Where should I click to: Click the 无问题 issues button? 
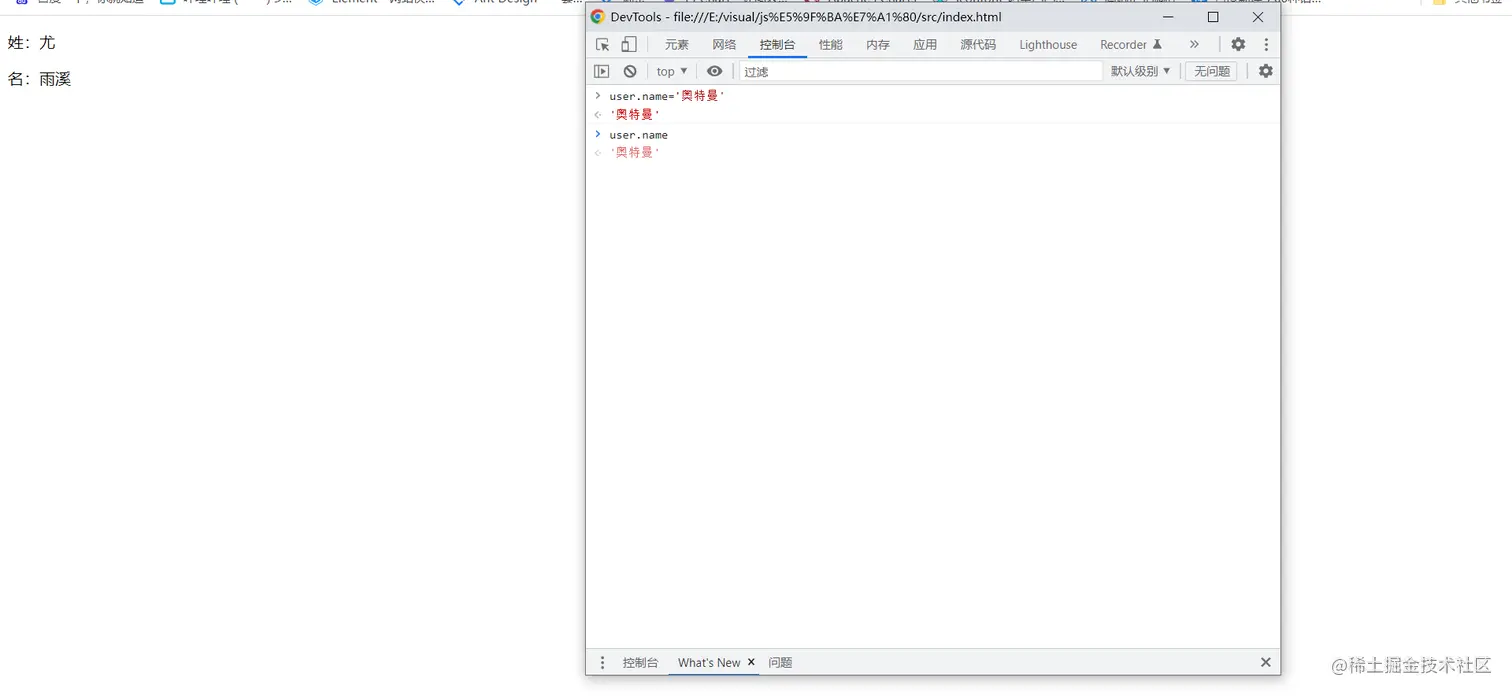[x=1211, y=71]
